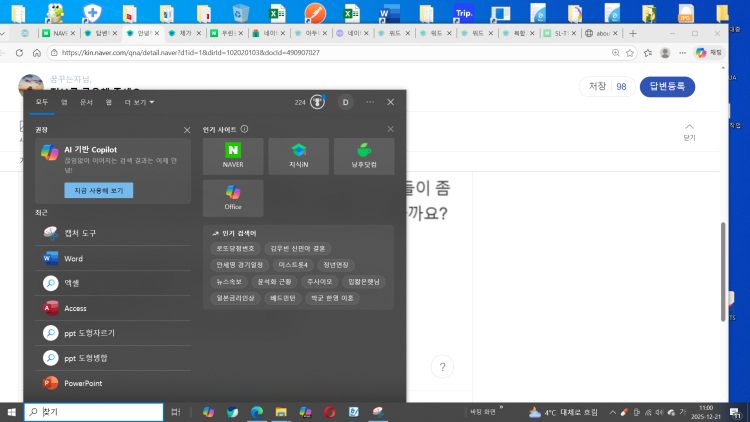Open 캡처 도구 from recent list
The image size is (750, 422).
pos(80,233)
